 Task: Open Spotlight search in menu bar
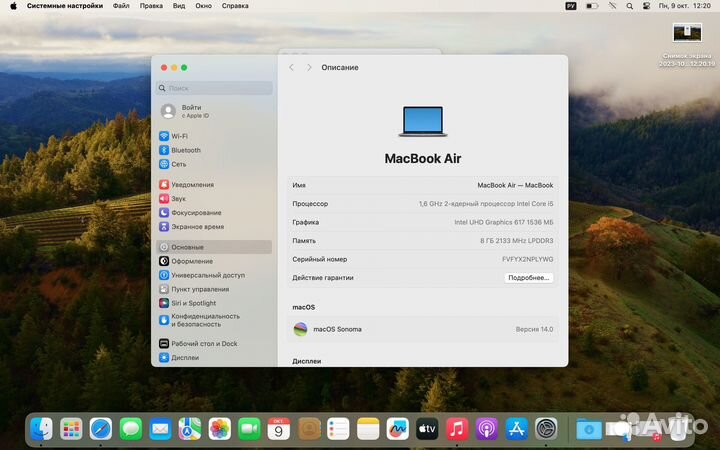pos(630,6)
